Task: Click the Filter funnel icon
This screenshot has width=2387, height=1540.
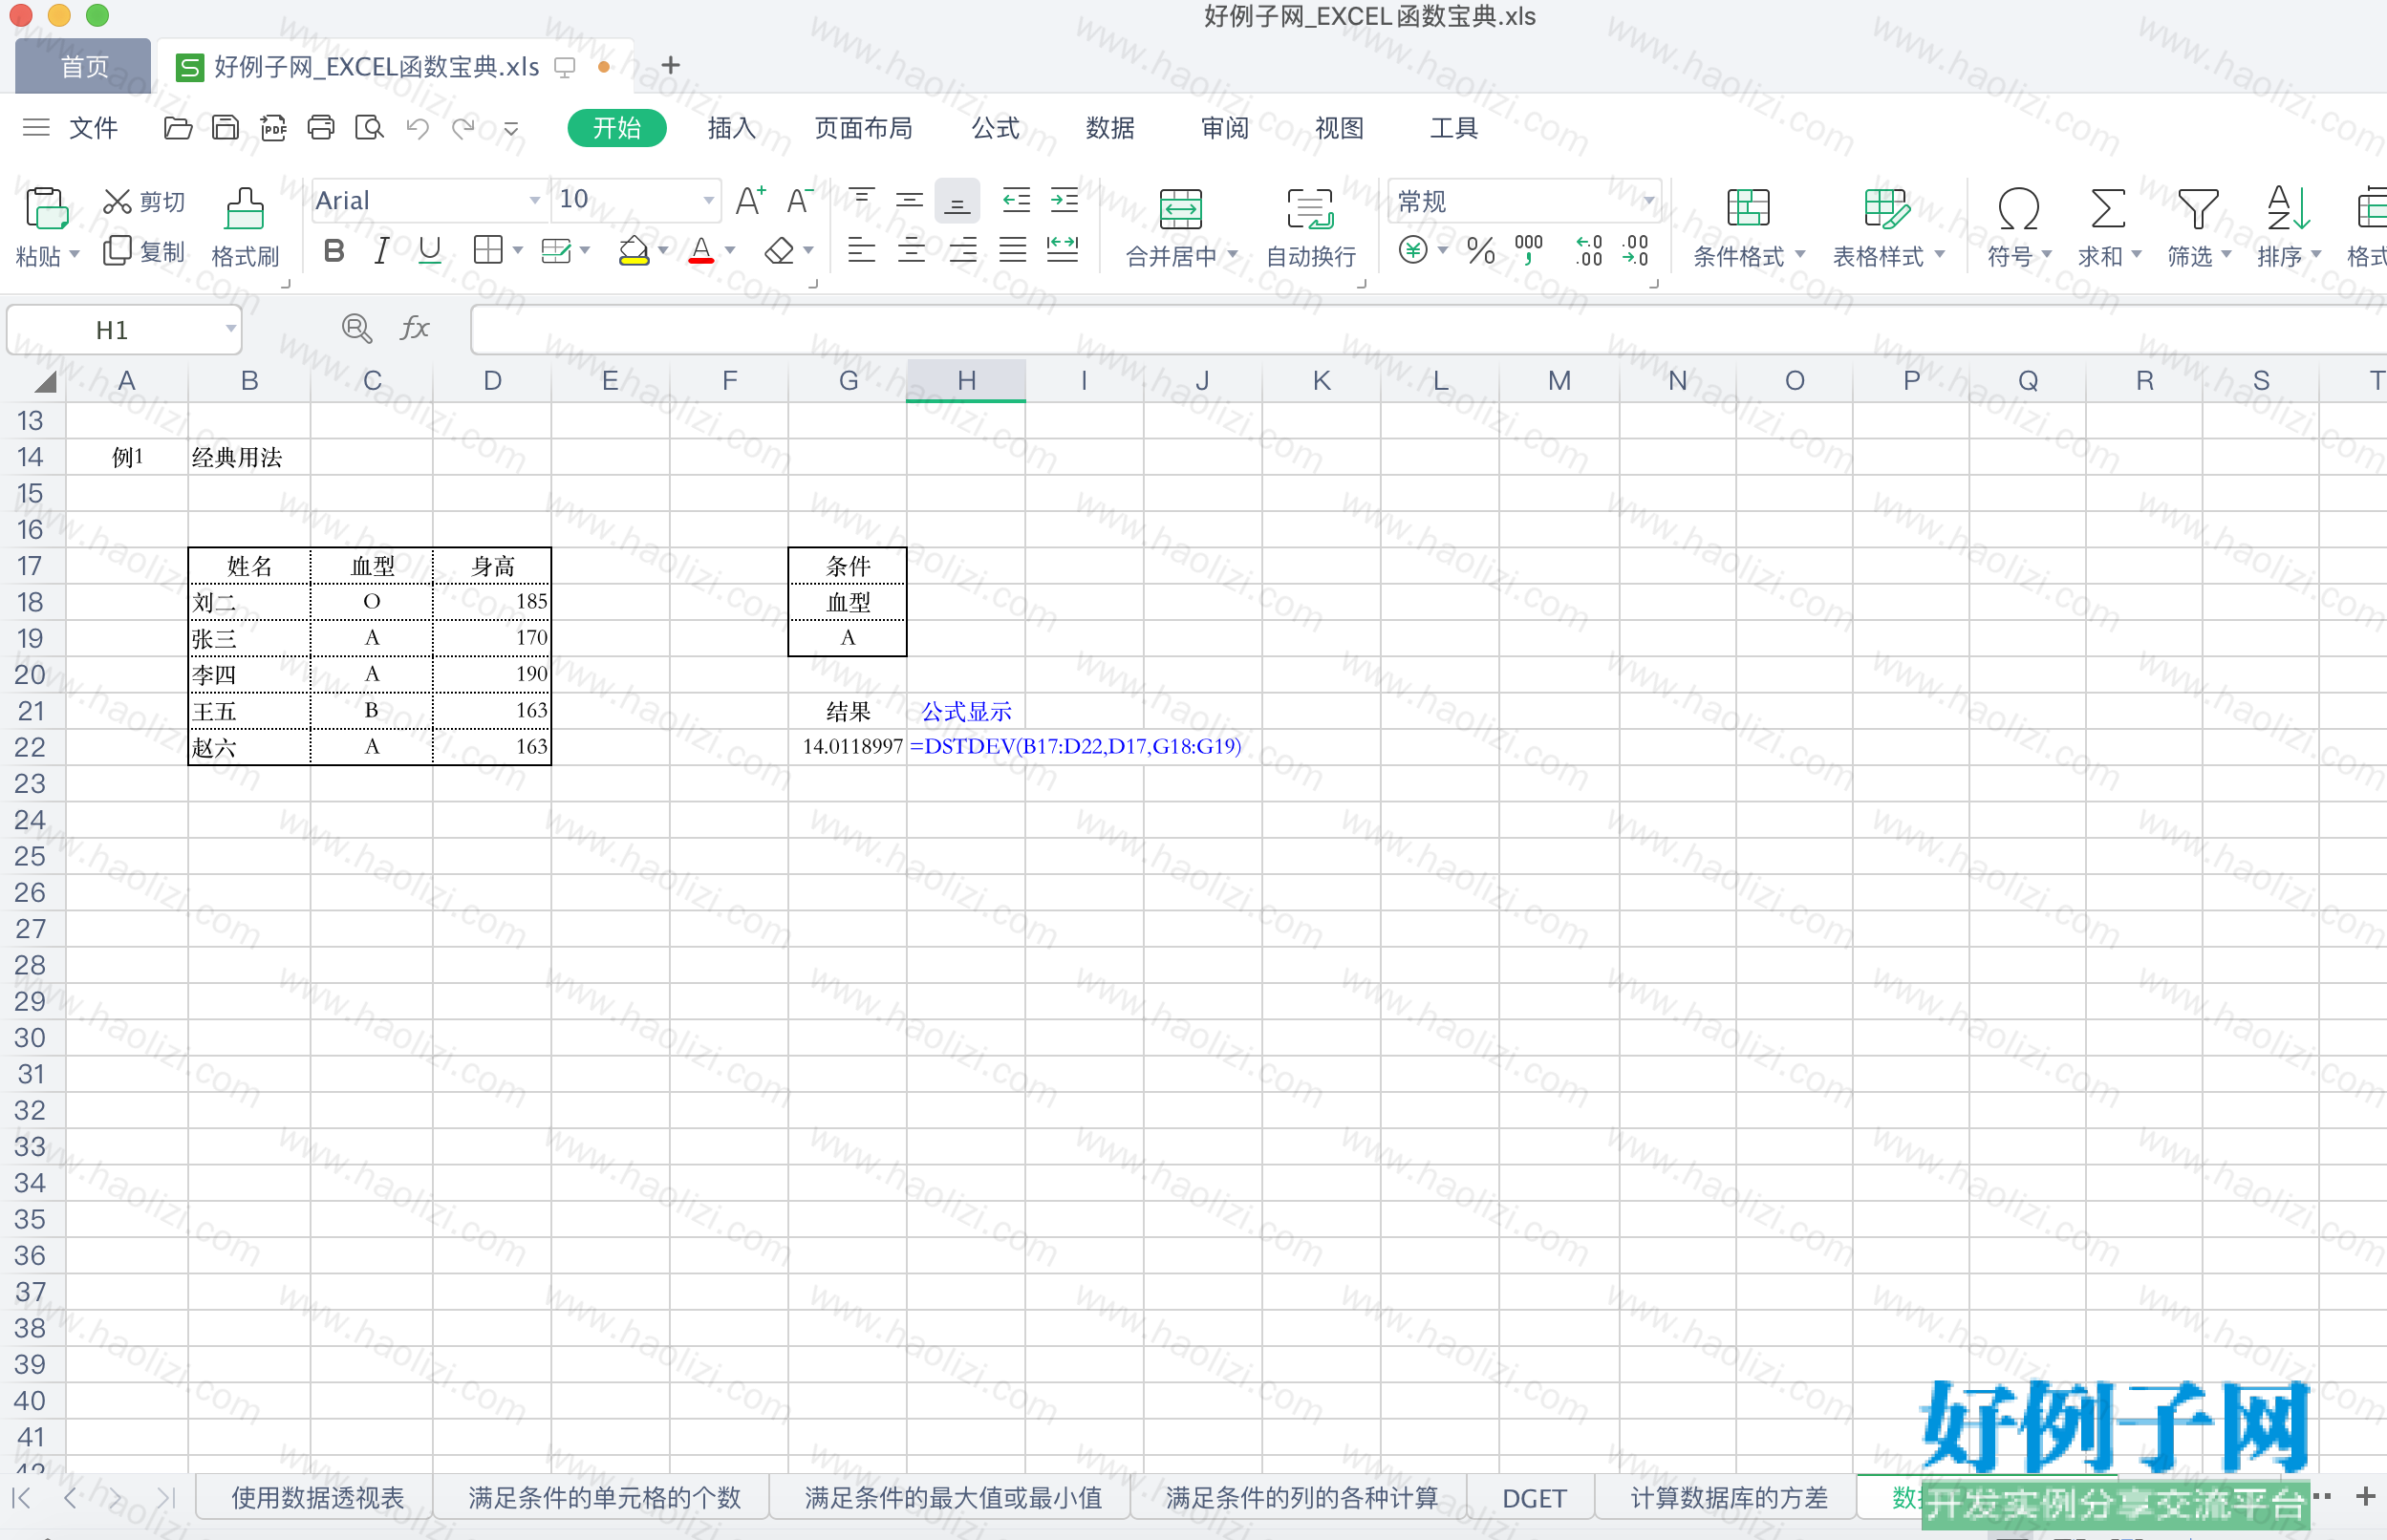Action: coord(2198,208)
